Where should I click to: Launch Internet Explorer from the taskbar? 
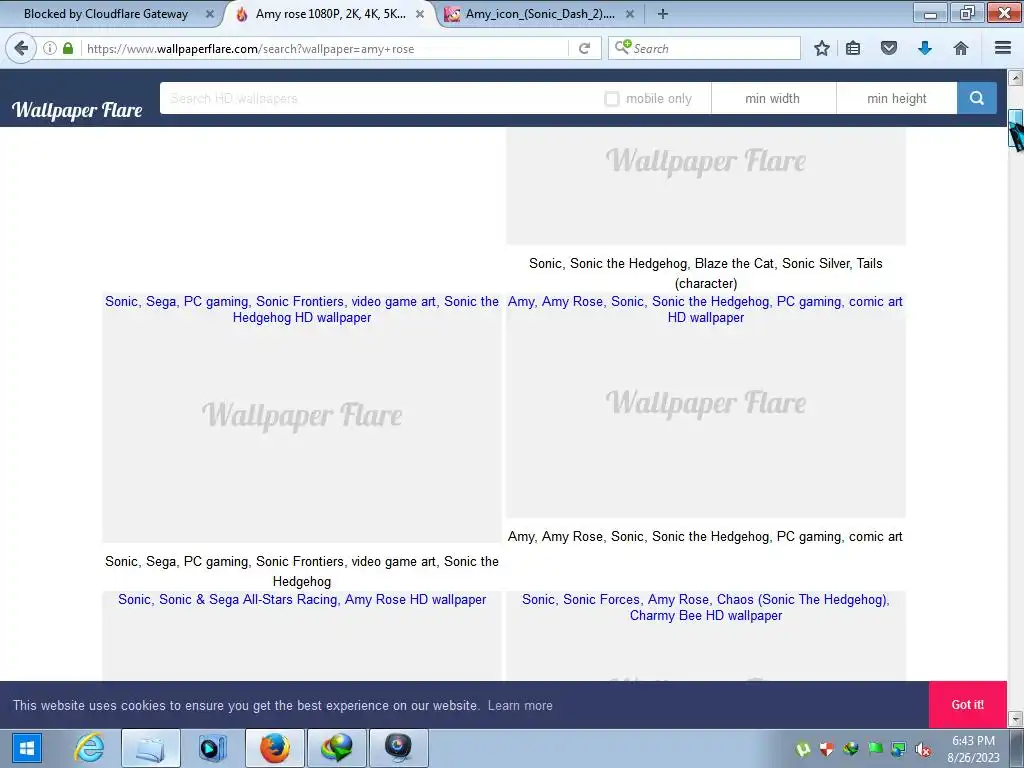click(89, 748)
